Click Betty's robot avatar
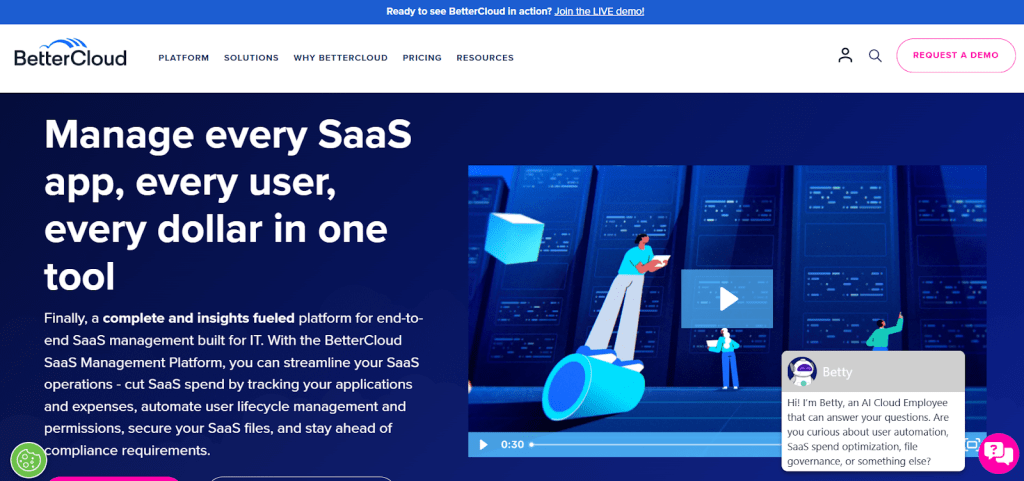This screenshot has height=481, width=1024. [x=802, y=372]
